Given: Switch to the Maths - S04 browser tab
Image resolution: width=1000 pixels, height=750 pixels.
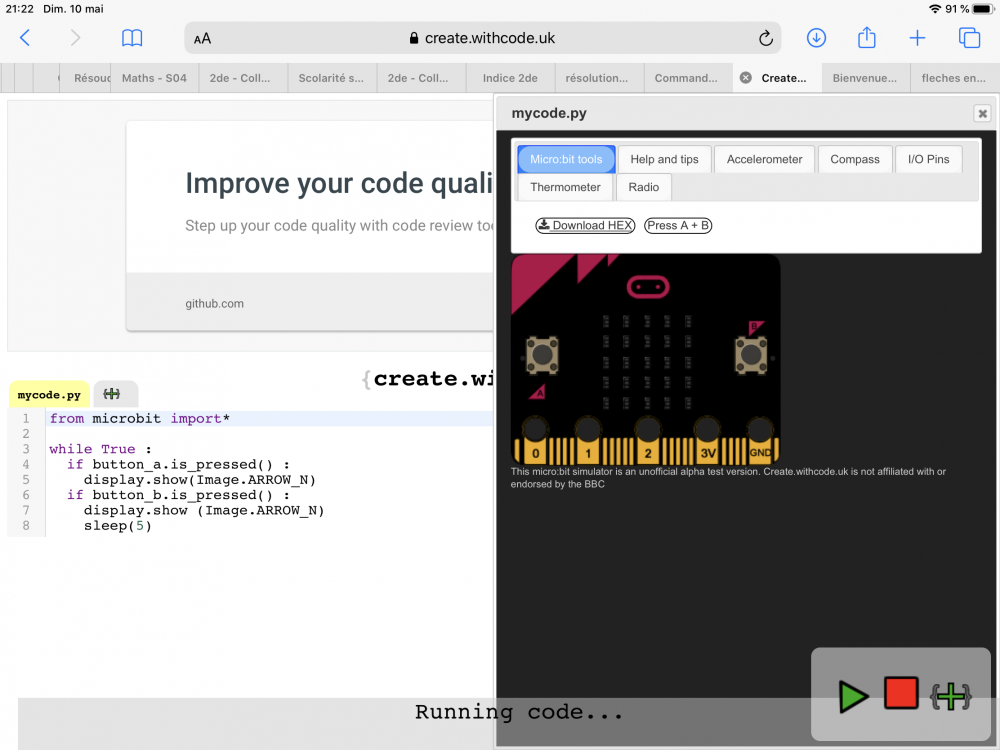Looking at the screenshot, I should coord(154,78).
